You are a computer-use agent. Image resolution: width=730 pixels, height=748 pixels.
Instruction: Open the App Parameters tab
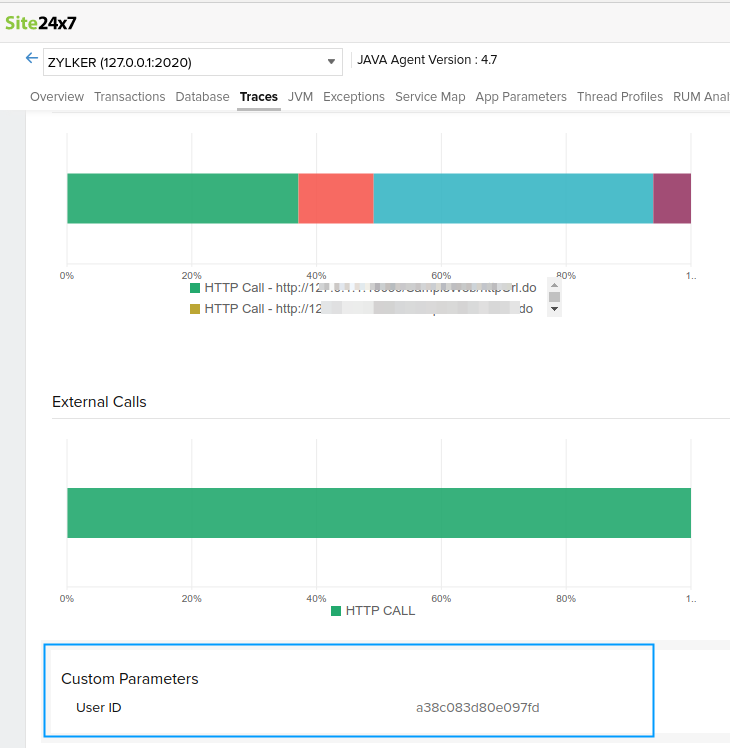[521, 97]
